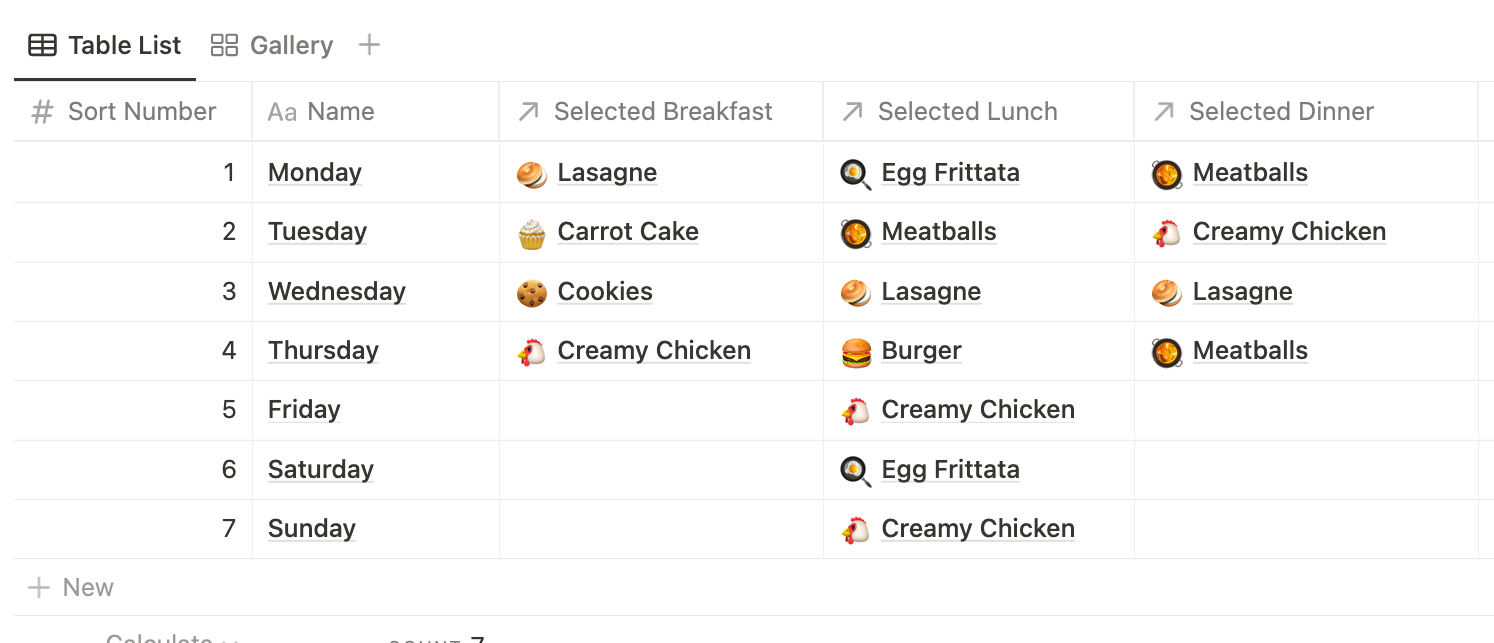Click the cupcake icon beside Carrot Cake

coord(532,233)
